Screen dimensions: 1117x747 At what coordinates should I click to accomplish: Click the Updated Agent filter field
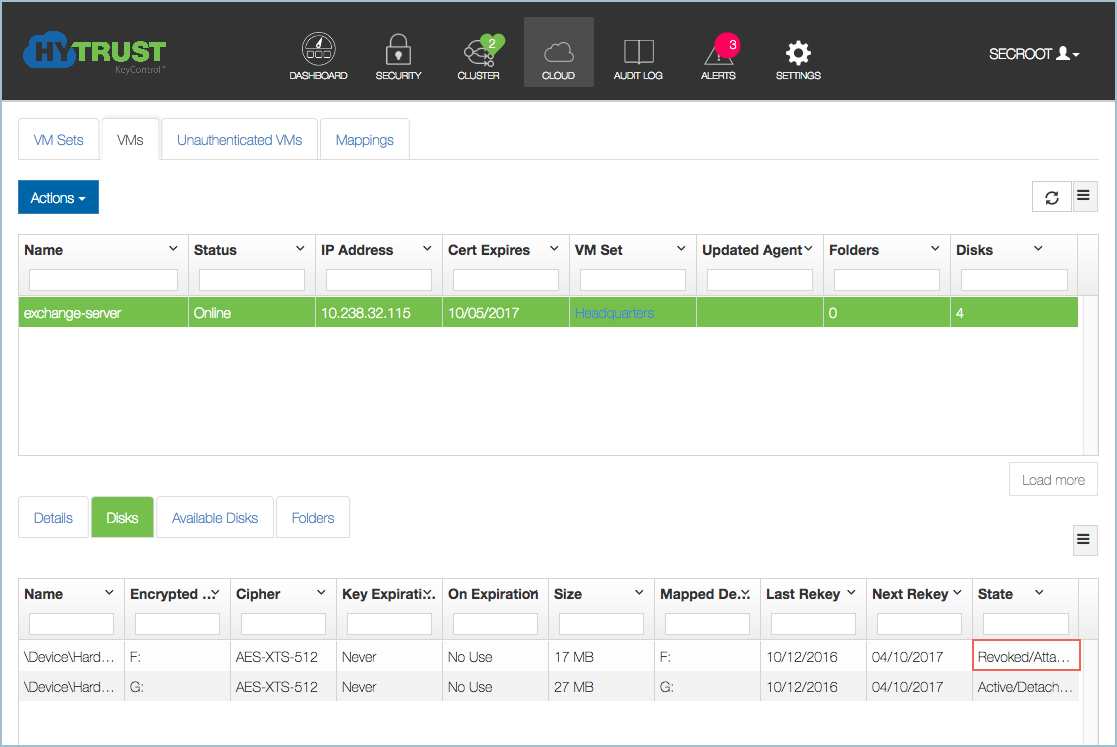[x=759, y=280]
